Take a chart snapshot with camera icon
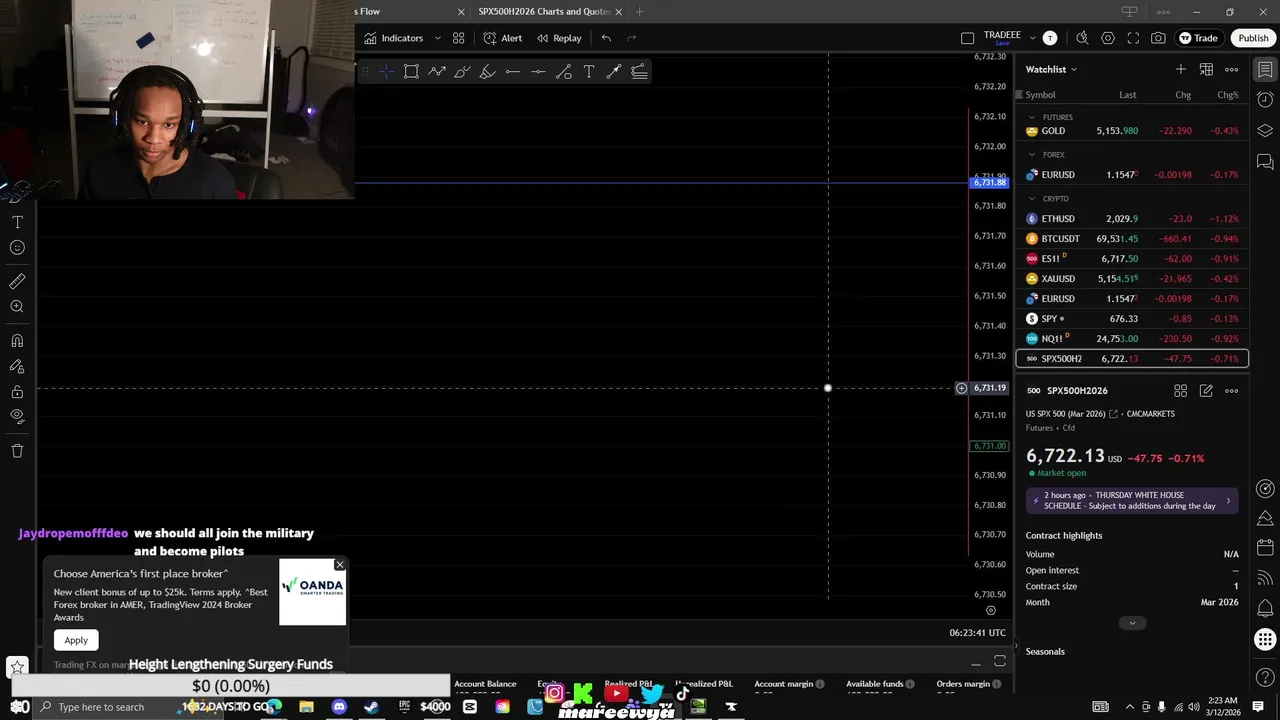This screenshot has width=1280, height=720. click(x=1158, y=38)
